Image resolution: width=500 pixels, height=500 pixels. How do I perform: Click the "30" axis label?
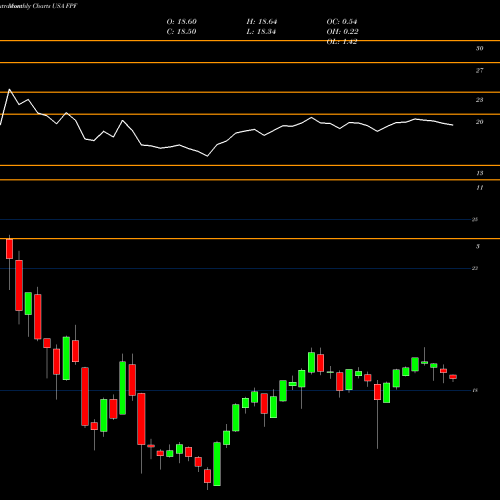479,48
